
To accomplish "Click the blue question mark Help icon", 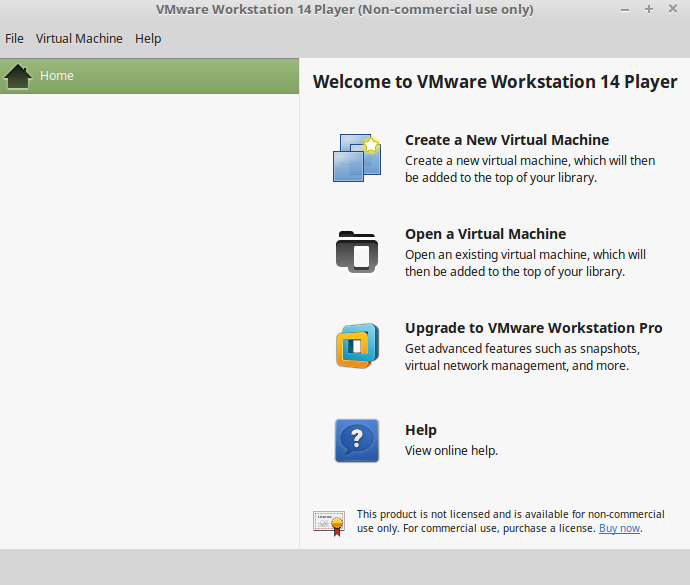I will pos(357,440).
